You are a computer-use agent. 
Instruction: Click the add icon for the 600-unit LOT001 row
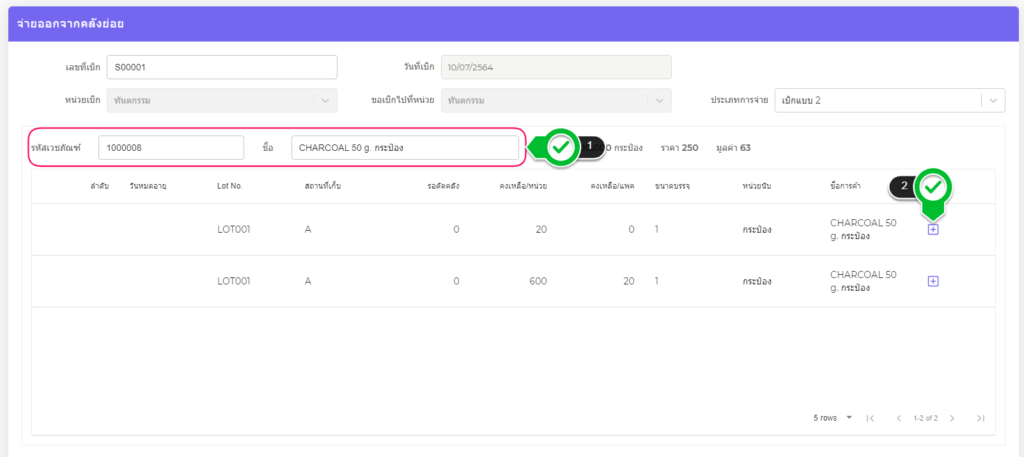coord(933,281)
